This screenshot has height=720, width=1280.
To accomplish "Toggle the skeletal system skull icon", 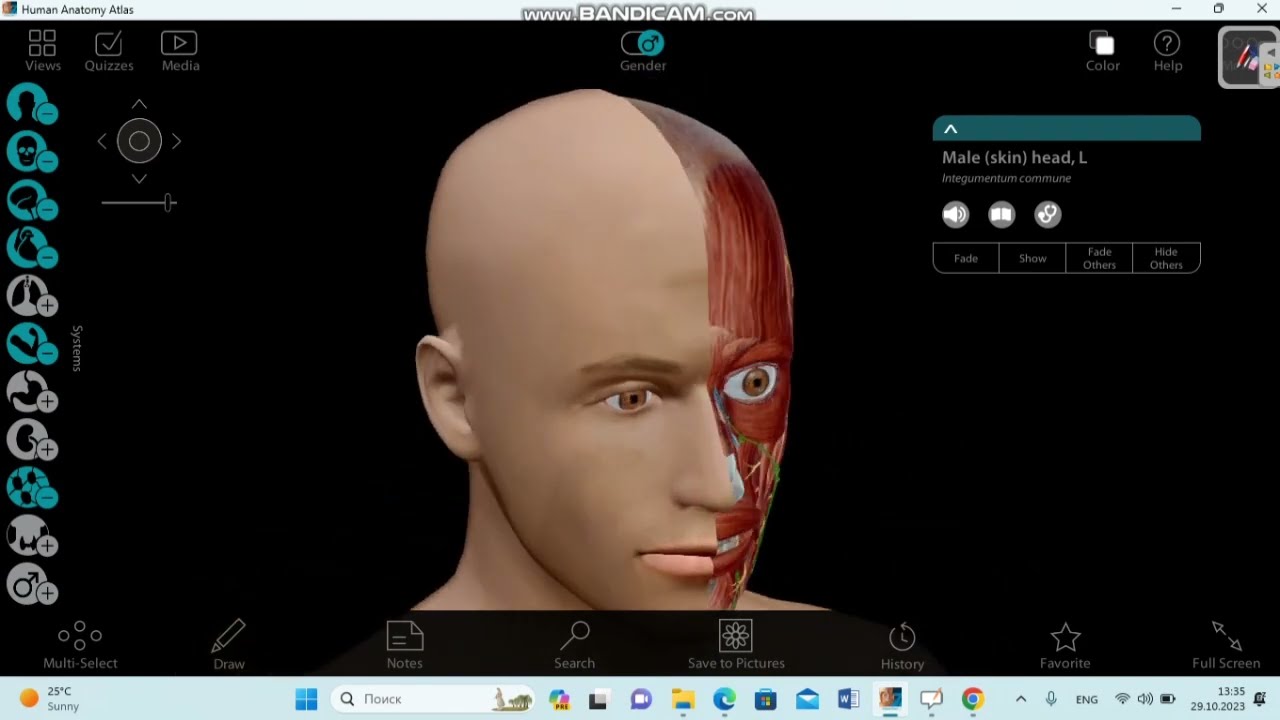I will [x=32, y=152].
